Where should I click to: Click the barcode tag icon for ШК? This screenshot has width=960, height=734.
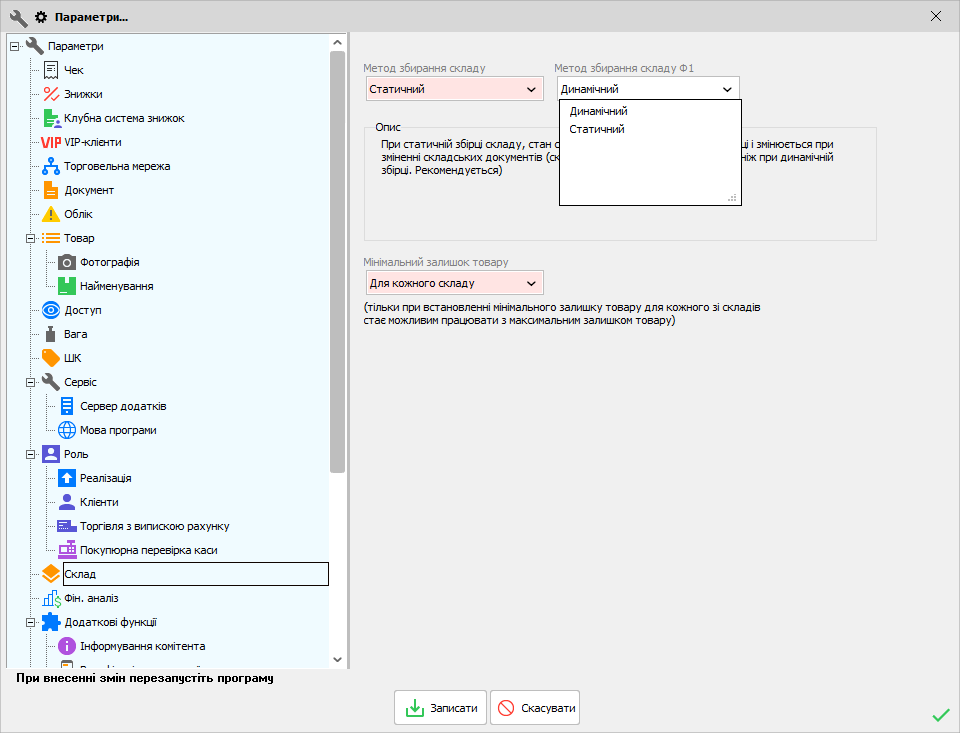coord(51,358)
